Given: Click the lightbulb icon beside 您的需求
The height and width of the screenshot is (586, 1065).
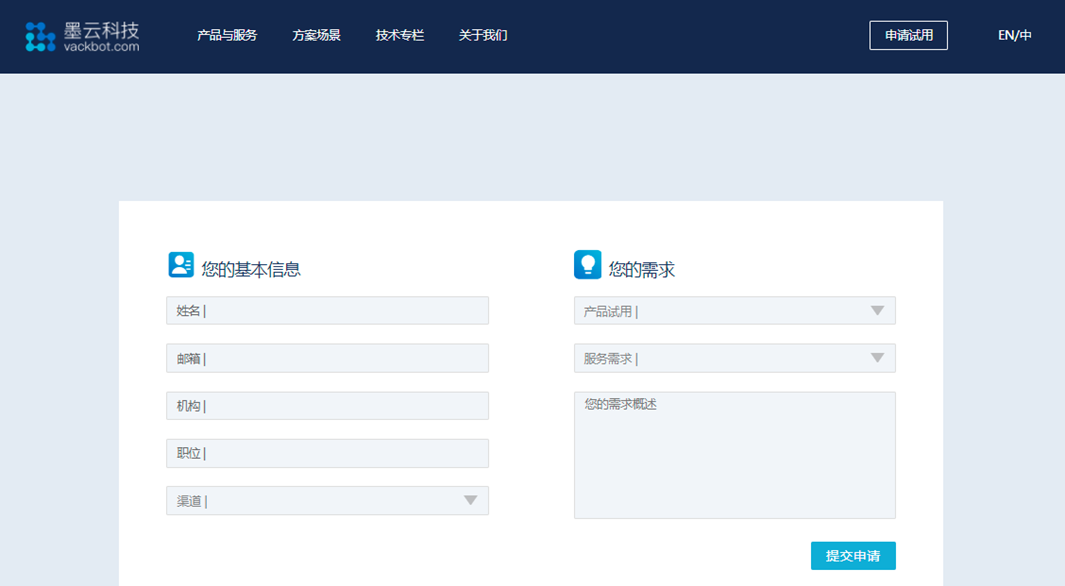Looking at the screenshot, I should coord(588,265).
